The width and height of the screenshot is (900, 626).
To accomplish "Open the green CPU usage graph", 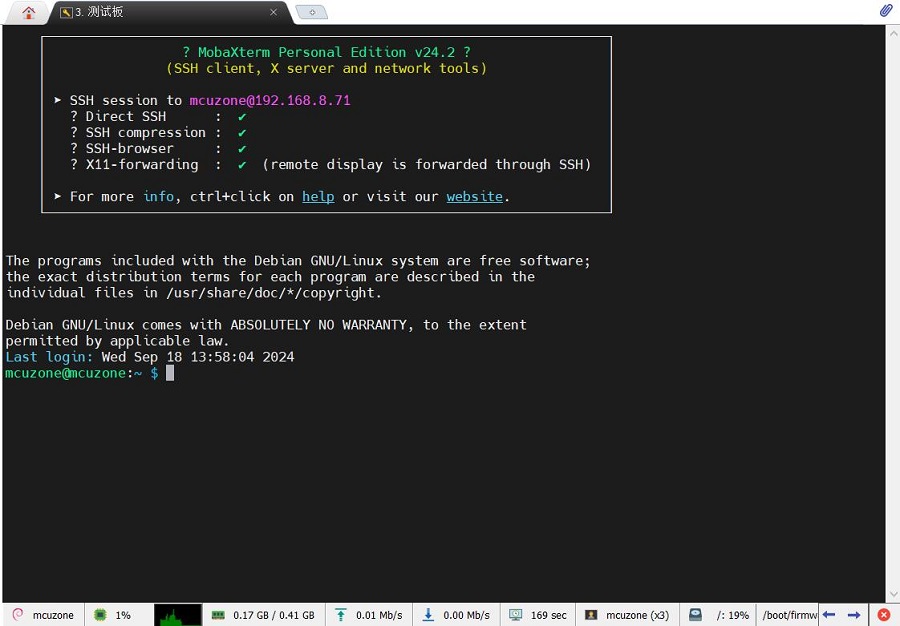I will 178,615.
